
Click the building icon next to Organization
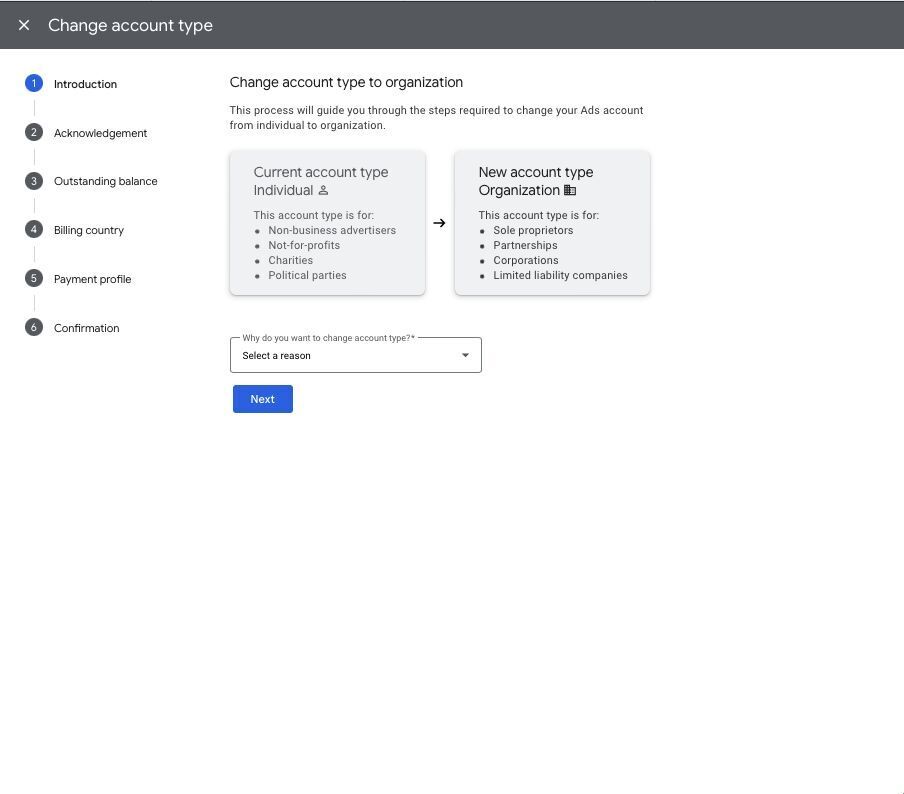click(x=570, y=190)
